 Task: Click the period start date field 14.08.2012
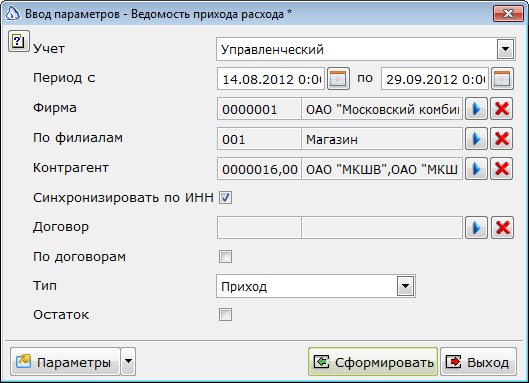pyautogui.click(x=271, y=79)
